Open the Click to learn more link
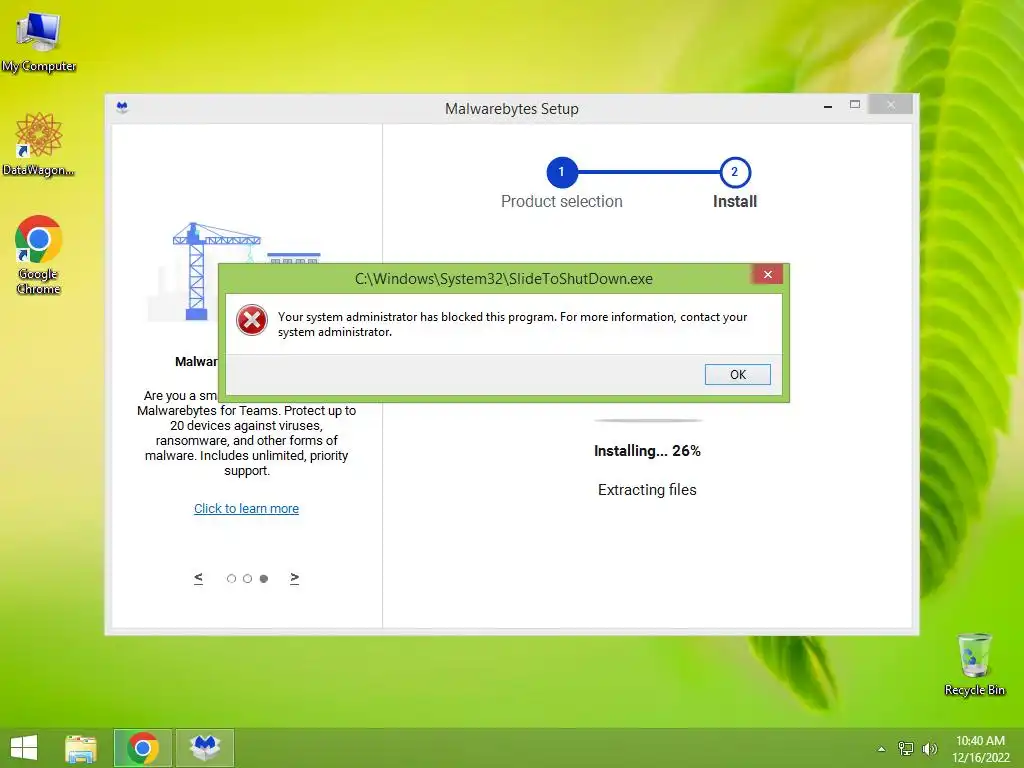The height and width of the screenshot is (768, 1024). click(x=246, y=508)
